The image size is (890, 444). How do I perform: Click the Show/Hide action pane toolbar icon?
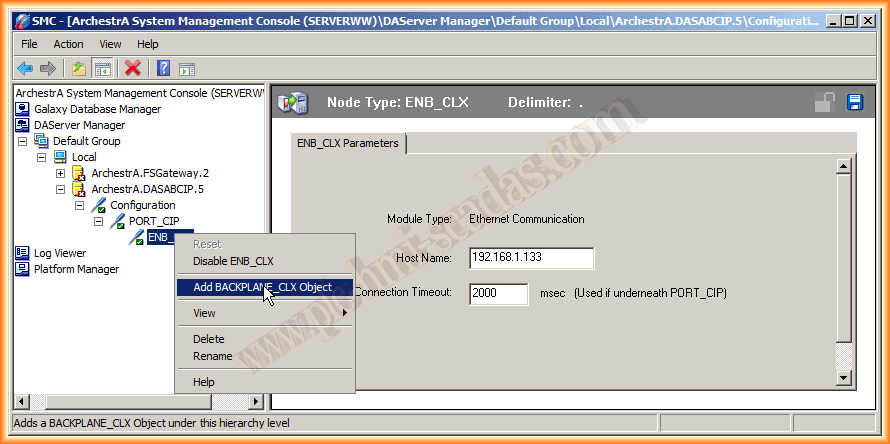pos(186,68)
